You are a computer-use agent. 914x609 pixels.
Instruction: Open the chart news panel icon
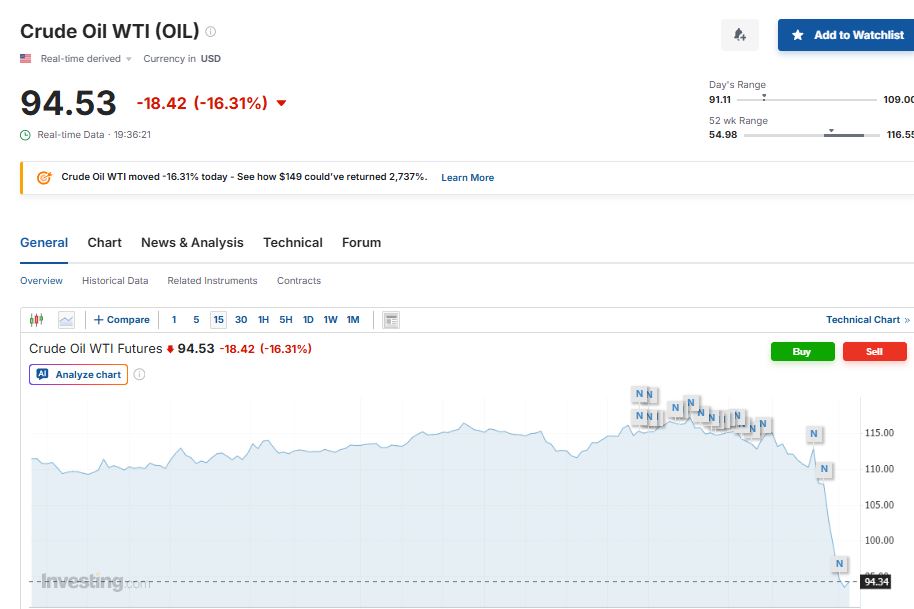click(x=391, y=320)
